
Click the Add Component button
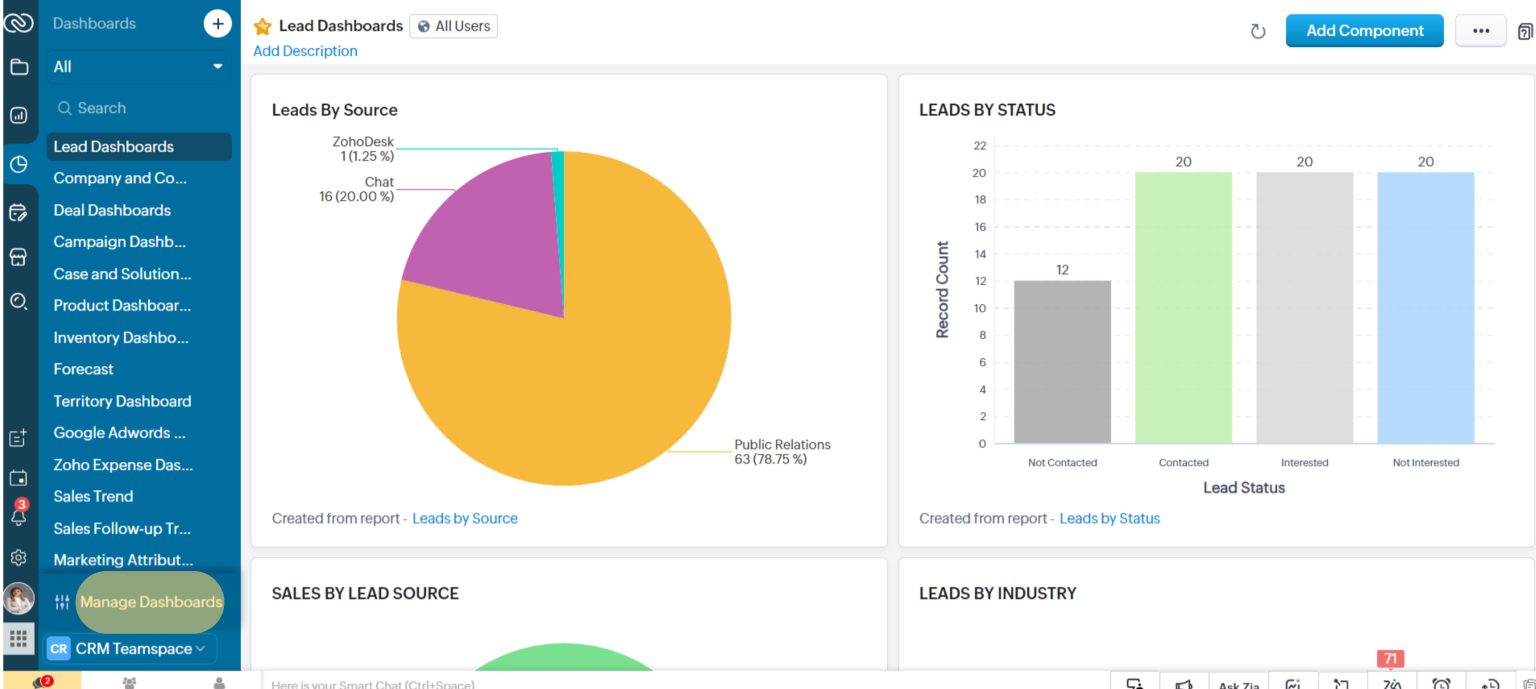[x=1364, y=31]
